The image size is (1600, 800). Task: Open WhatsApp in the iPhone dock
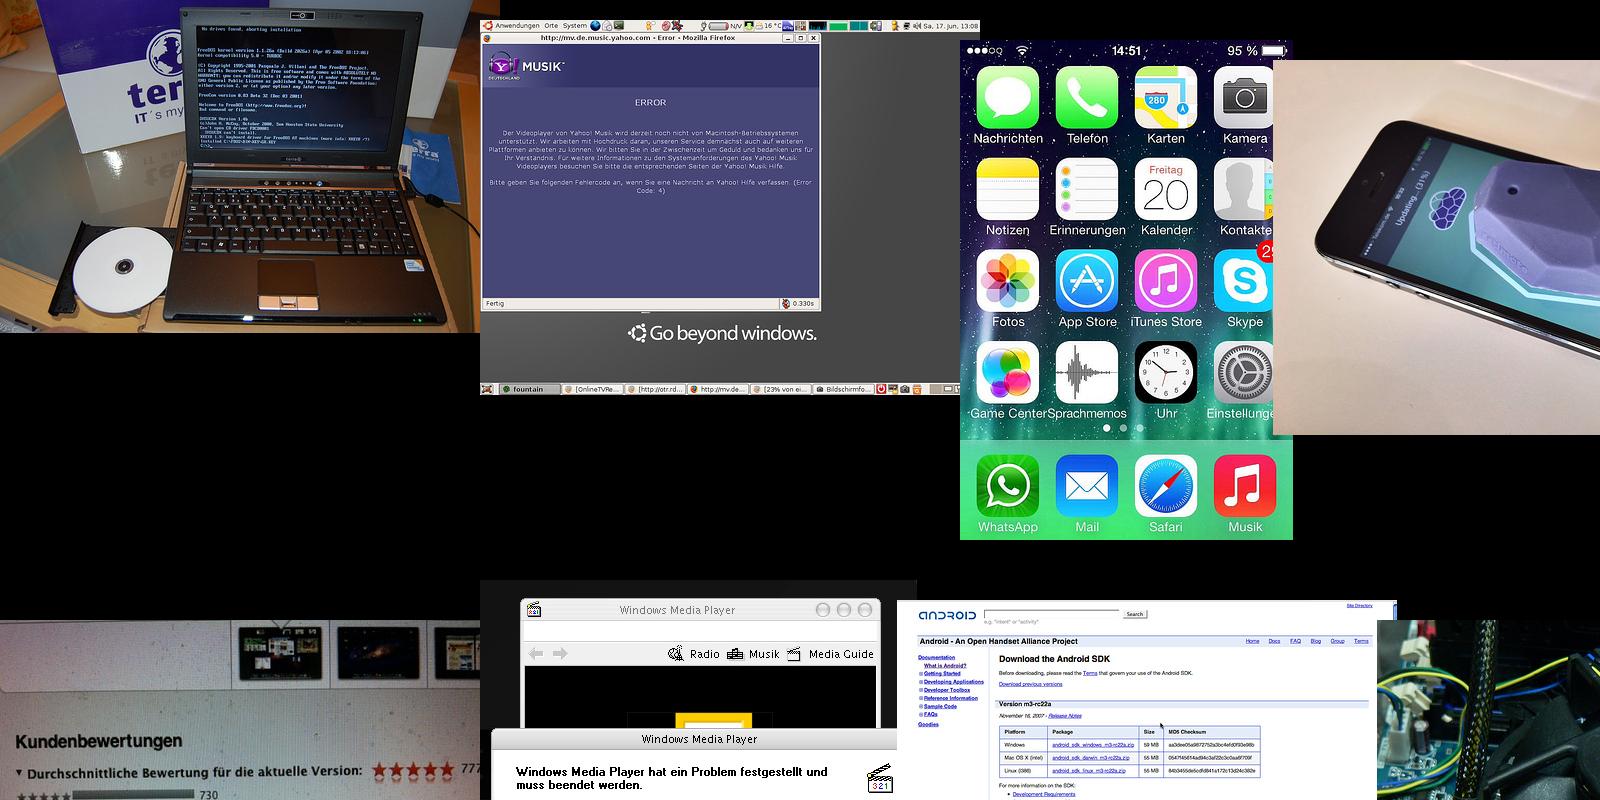point(1008,486)
